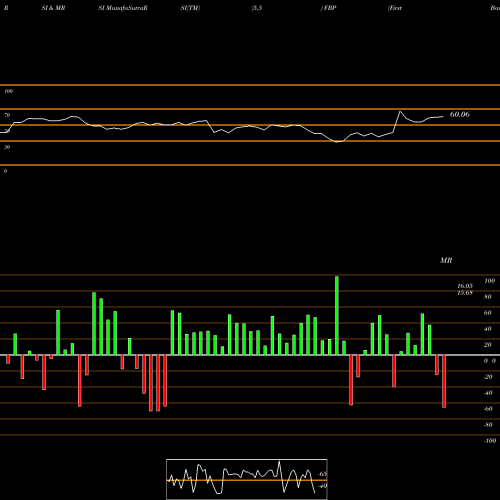Select the 16.05 value in MR panel
The height and width of the screenshot is (500, 500).
(465, 286)
